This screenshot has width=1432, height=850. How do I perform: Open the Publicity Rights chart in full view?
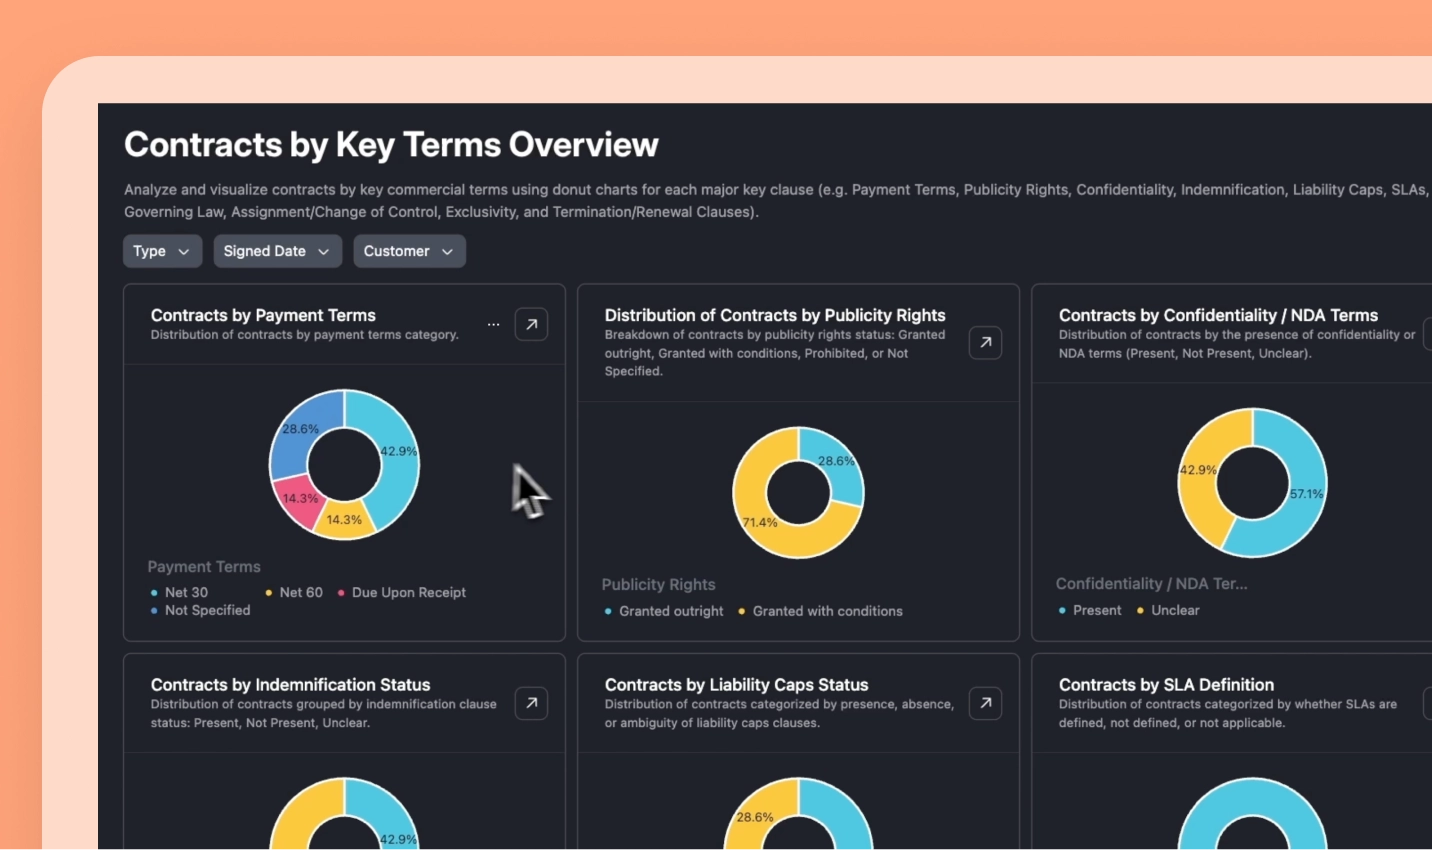tap(985, 342)
